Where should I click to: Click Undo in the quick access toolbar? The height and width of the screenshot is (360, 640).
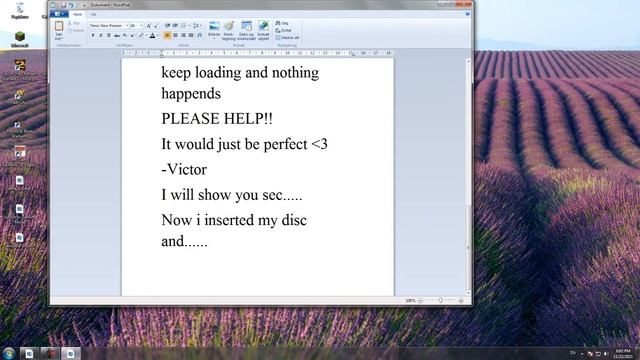coord(71,5)
